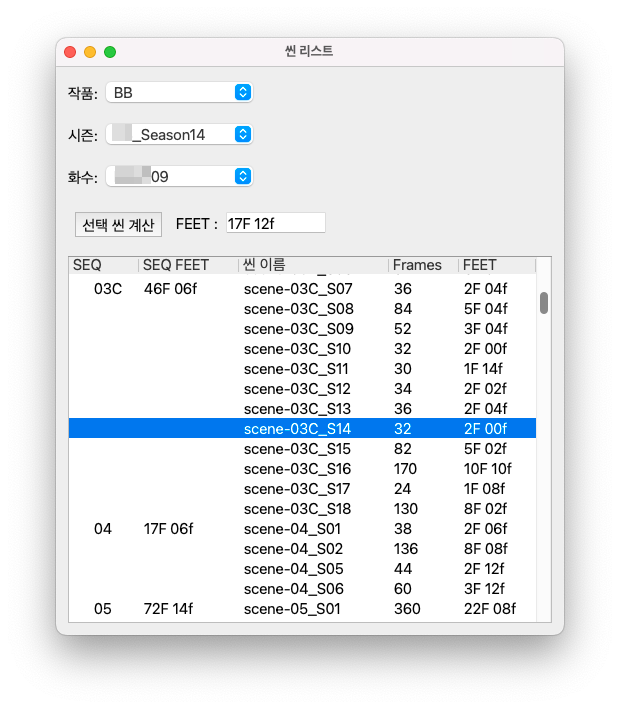Open the 작품 dropdown showing BB
This screenshot has height=709, width=620.
tap(179, 92)
